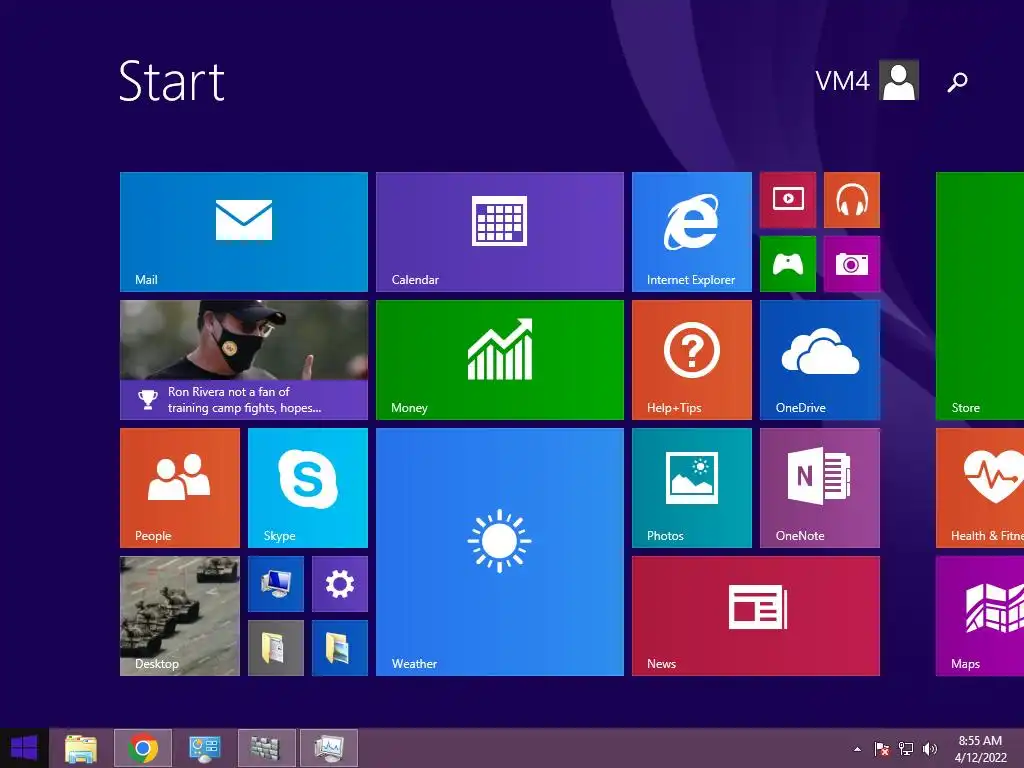The width and height of the screenshot is (1024, 768).
Task: Open the Camera tile
Action: [x=852, y=264]
